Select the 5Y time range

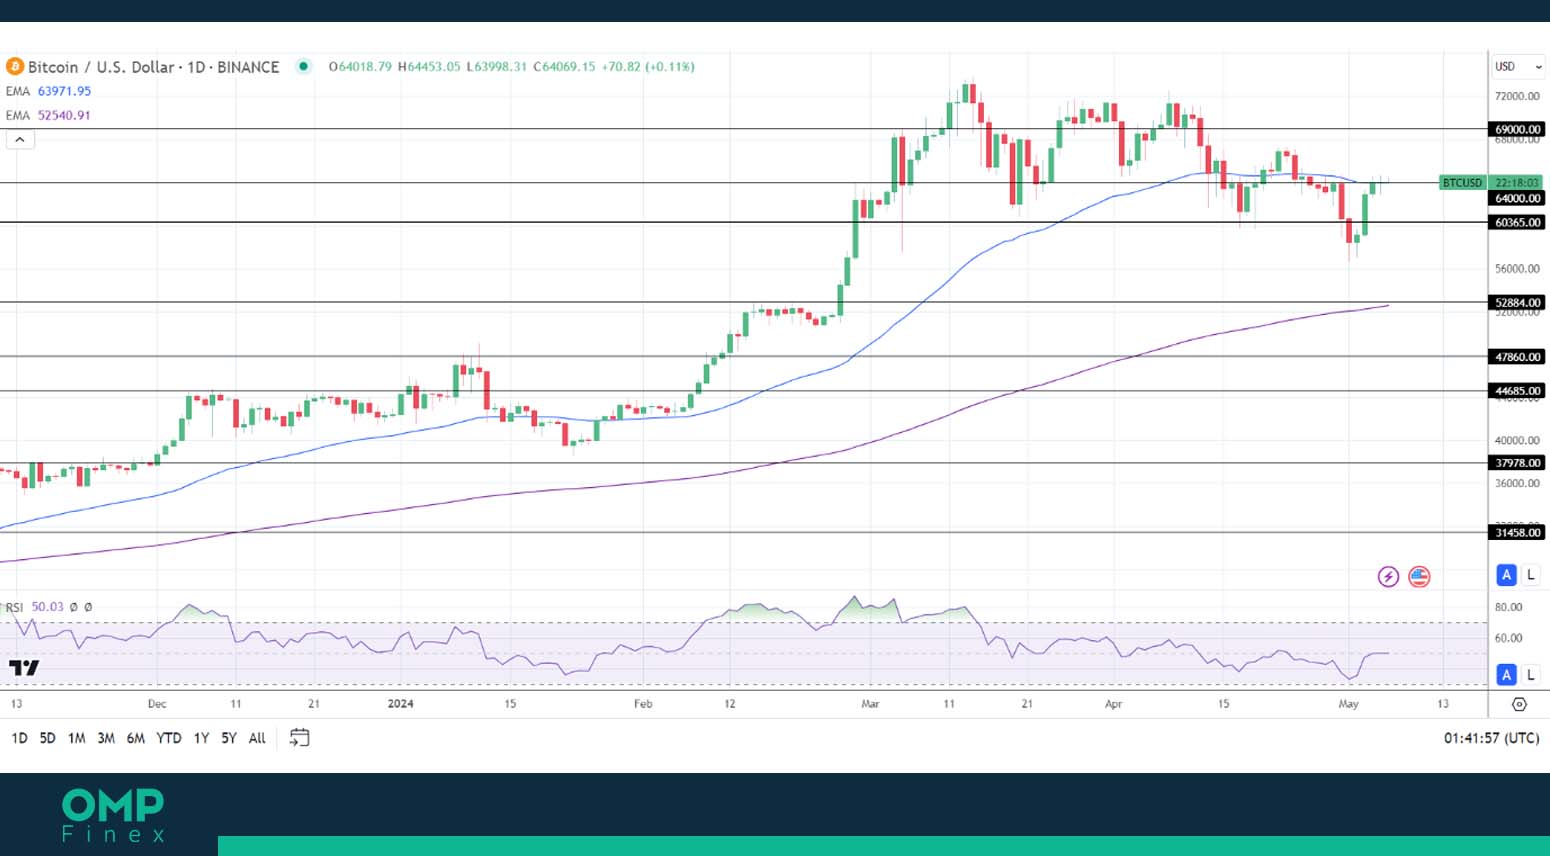point(229,738)
